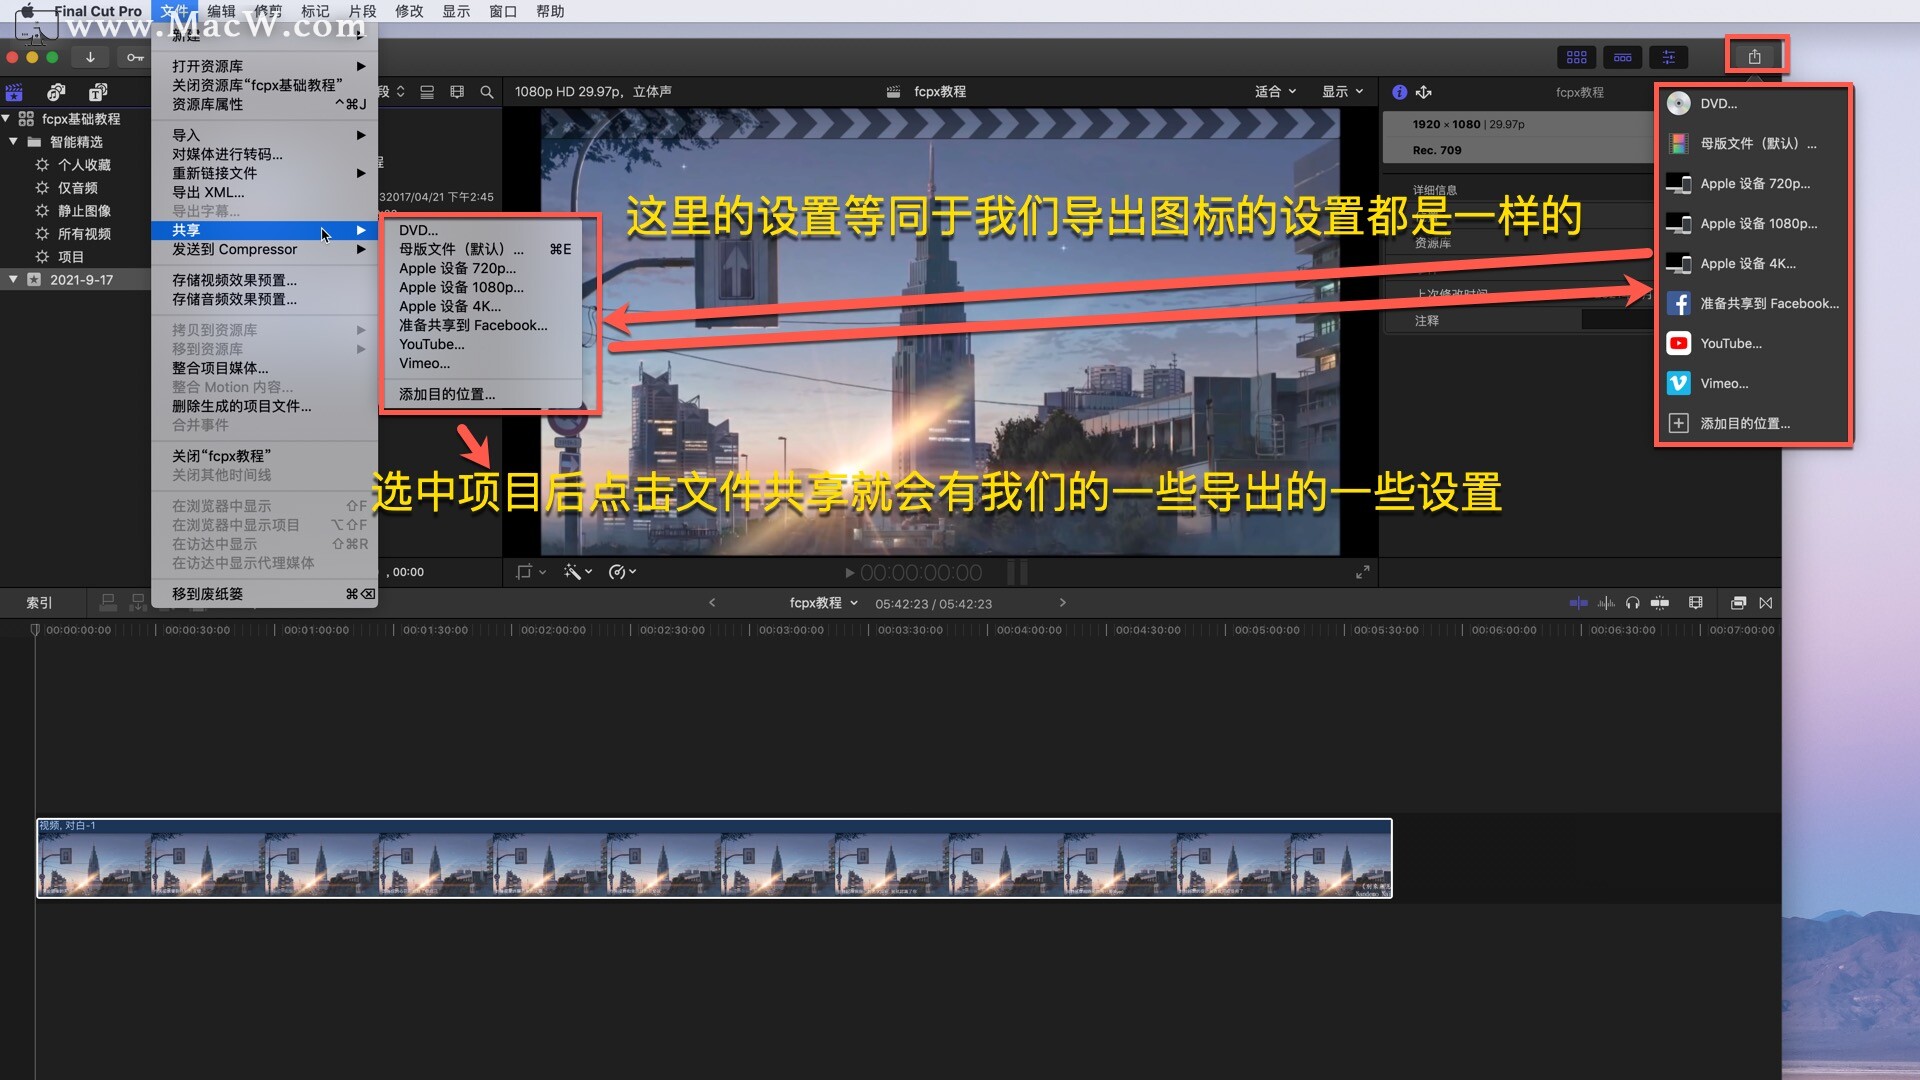Select YouTube... in share submenu
This screenshot has width=1920, height=1080.
(431, 344)
